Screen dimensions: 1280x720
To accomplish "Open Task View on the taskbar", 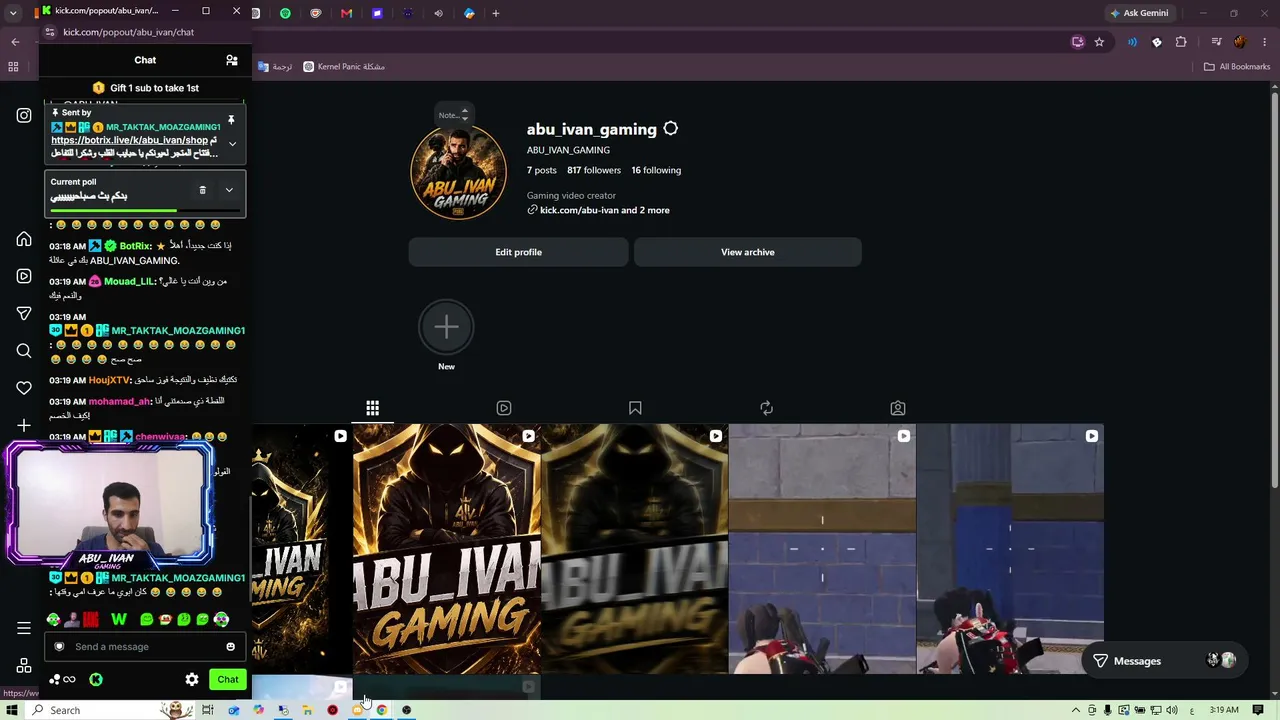I will pyautogui.click(x=208, y=710).
